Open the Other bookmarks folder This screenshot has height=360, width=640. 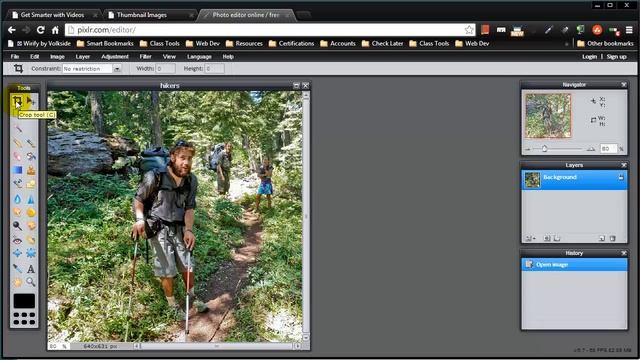(x=605, y=44)
